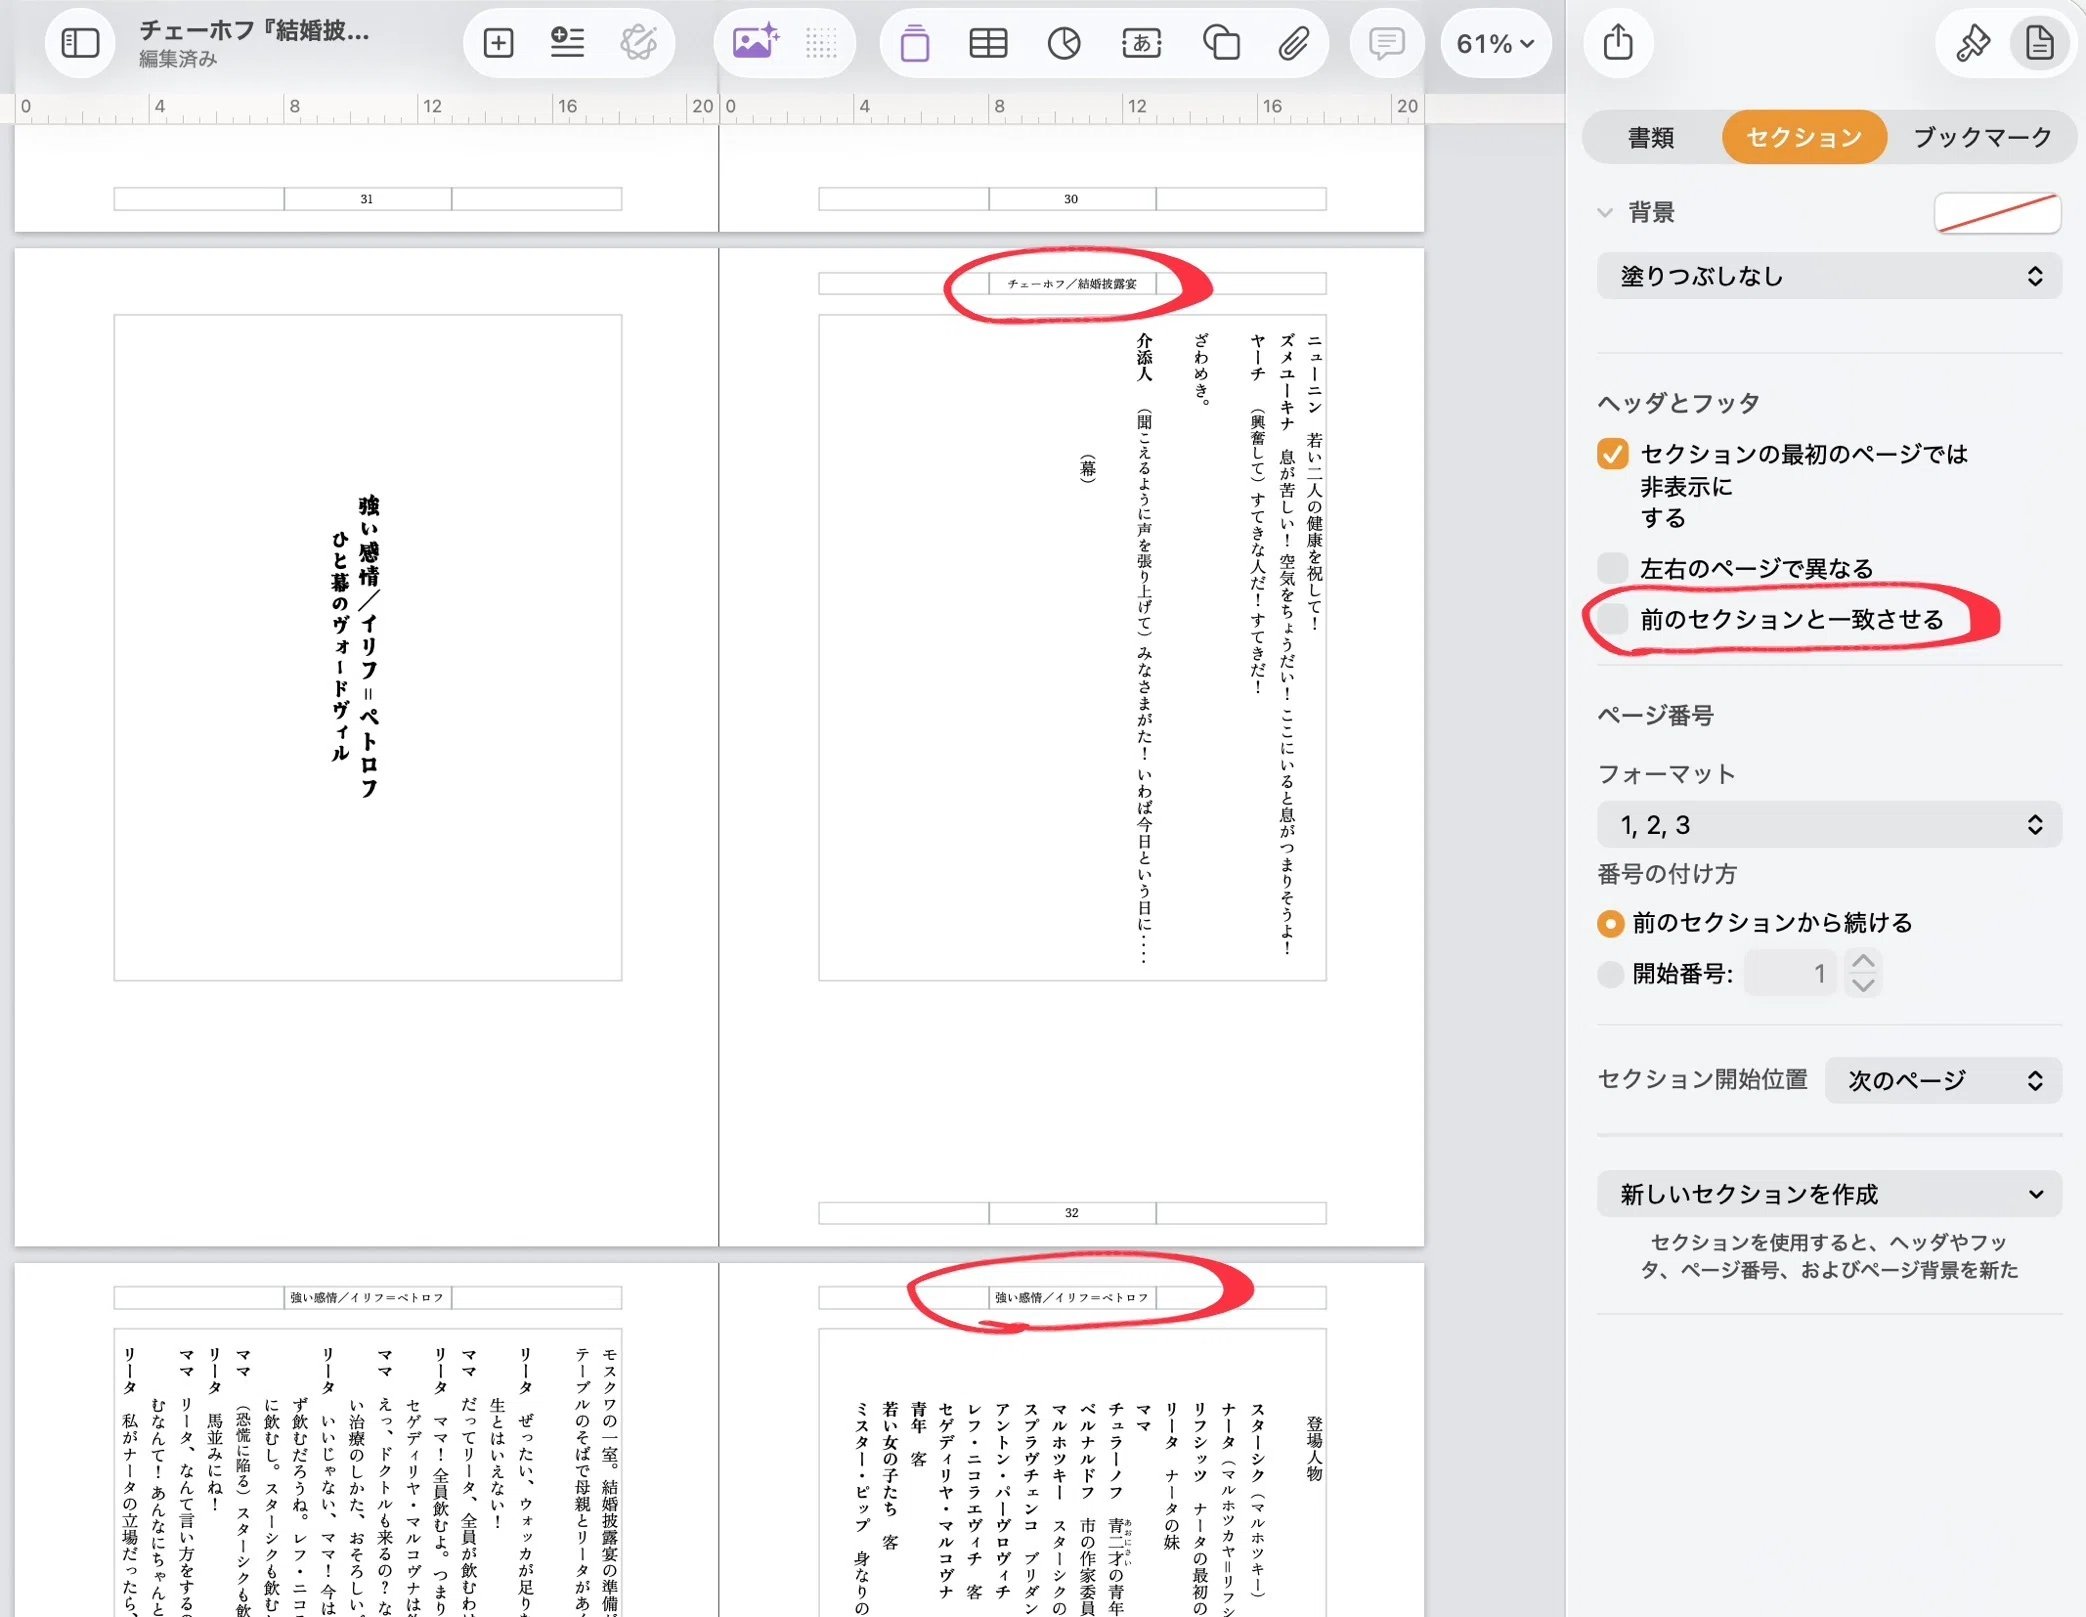Open the 1, 2, 3 format dropdown
This screenshot has height=1617, width=2086.
tap(1829, 825)
